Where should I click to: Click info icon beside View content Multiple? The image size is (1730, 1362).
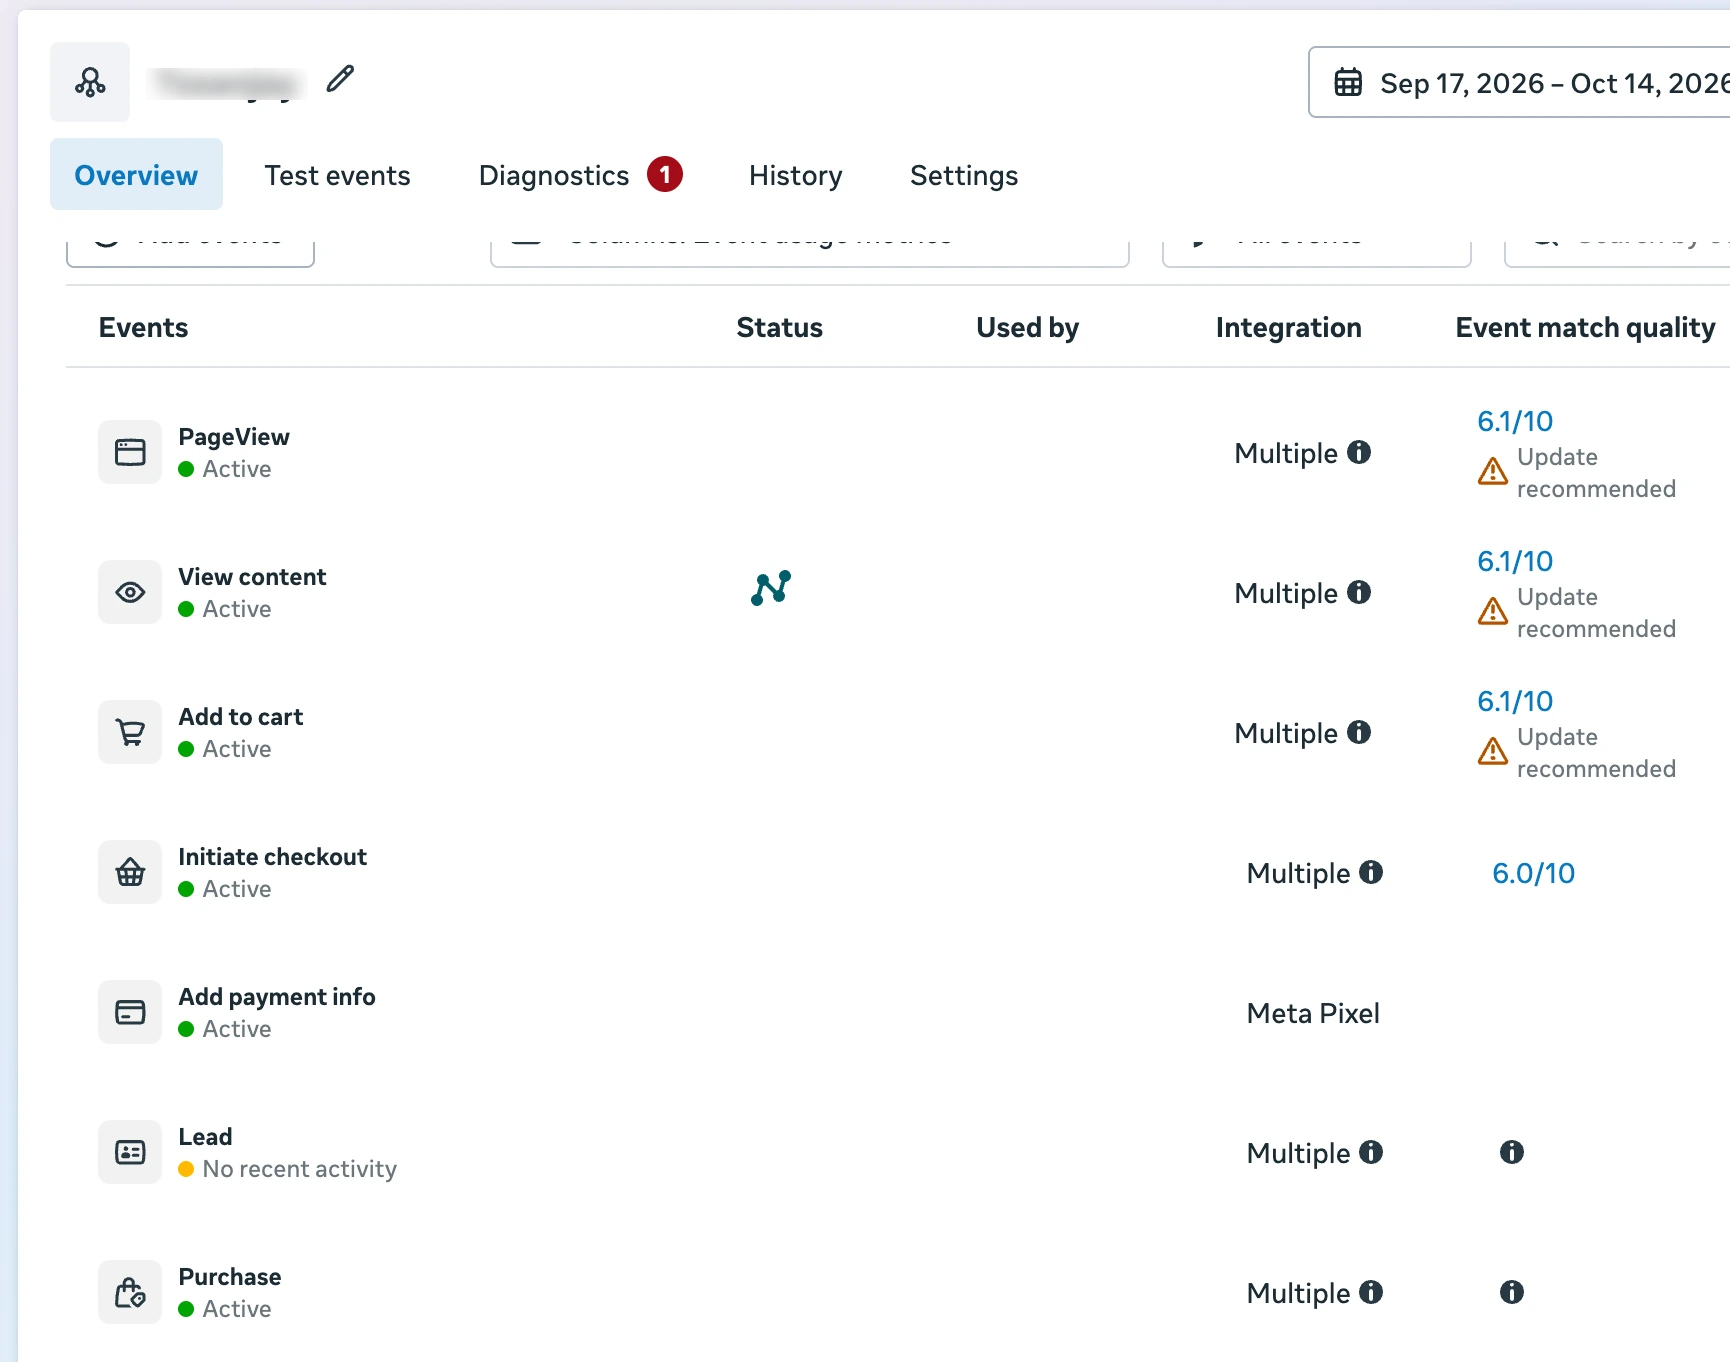(1359, 592)
